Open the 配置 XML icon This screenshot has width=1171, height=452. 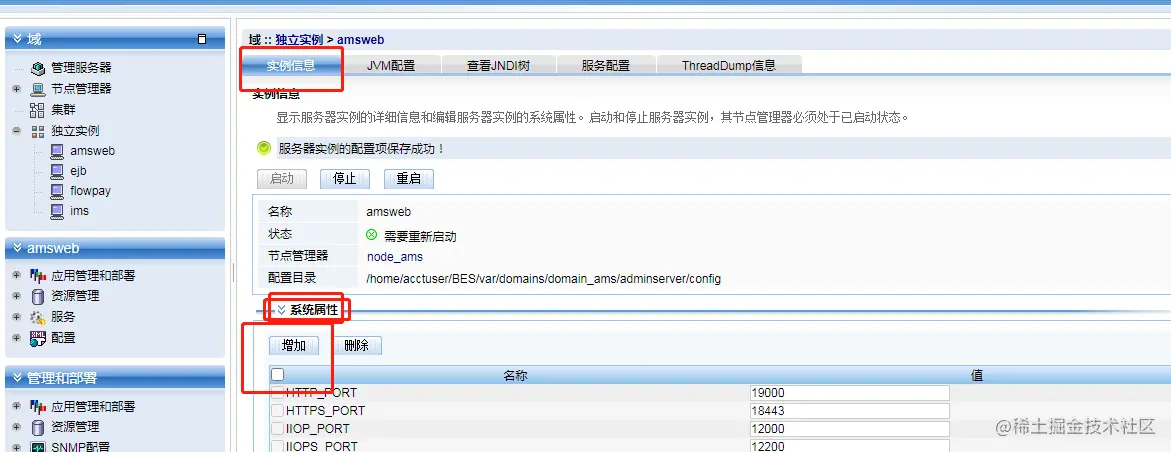[x=37, y=338]
